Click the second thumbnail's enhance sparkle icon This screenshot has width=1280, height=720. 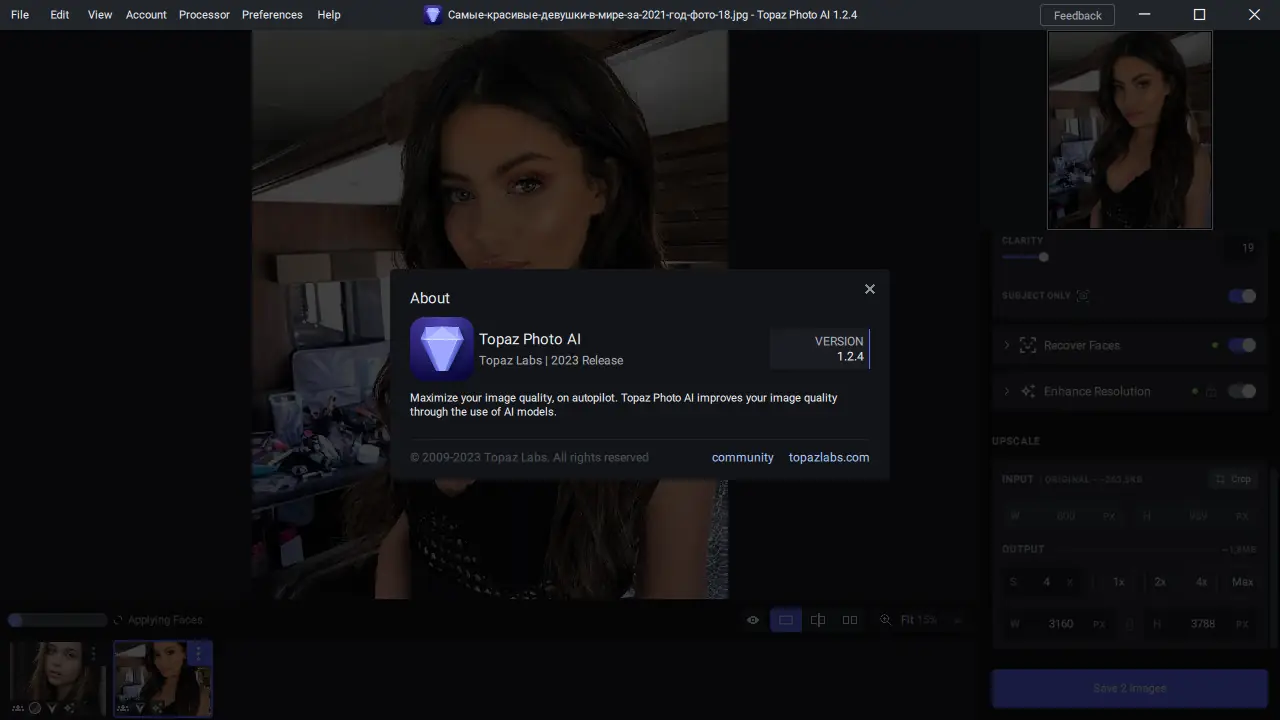point(157,708)
